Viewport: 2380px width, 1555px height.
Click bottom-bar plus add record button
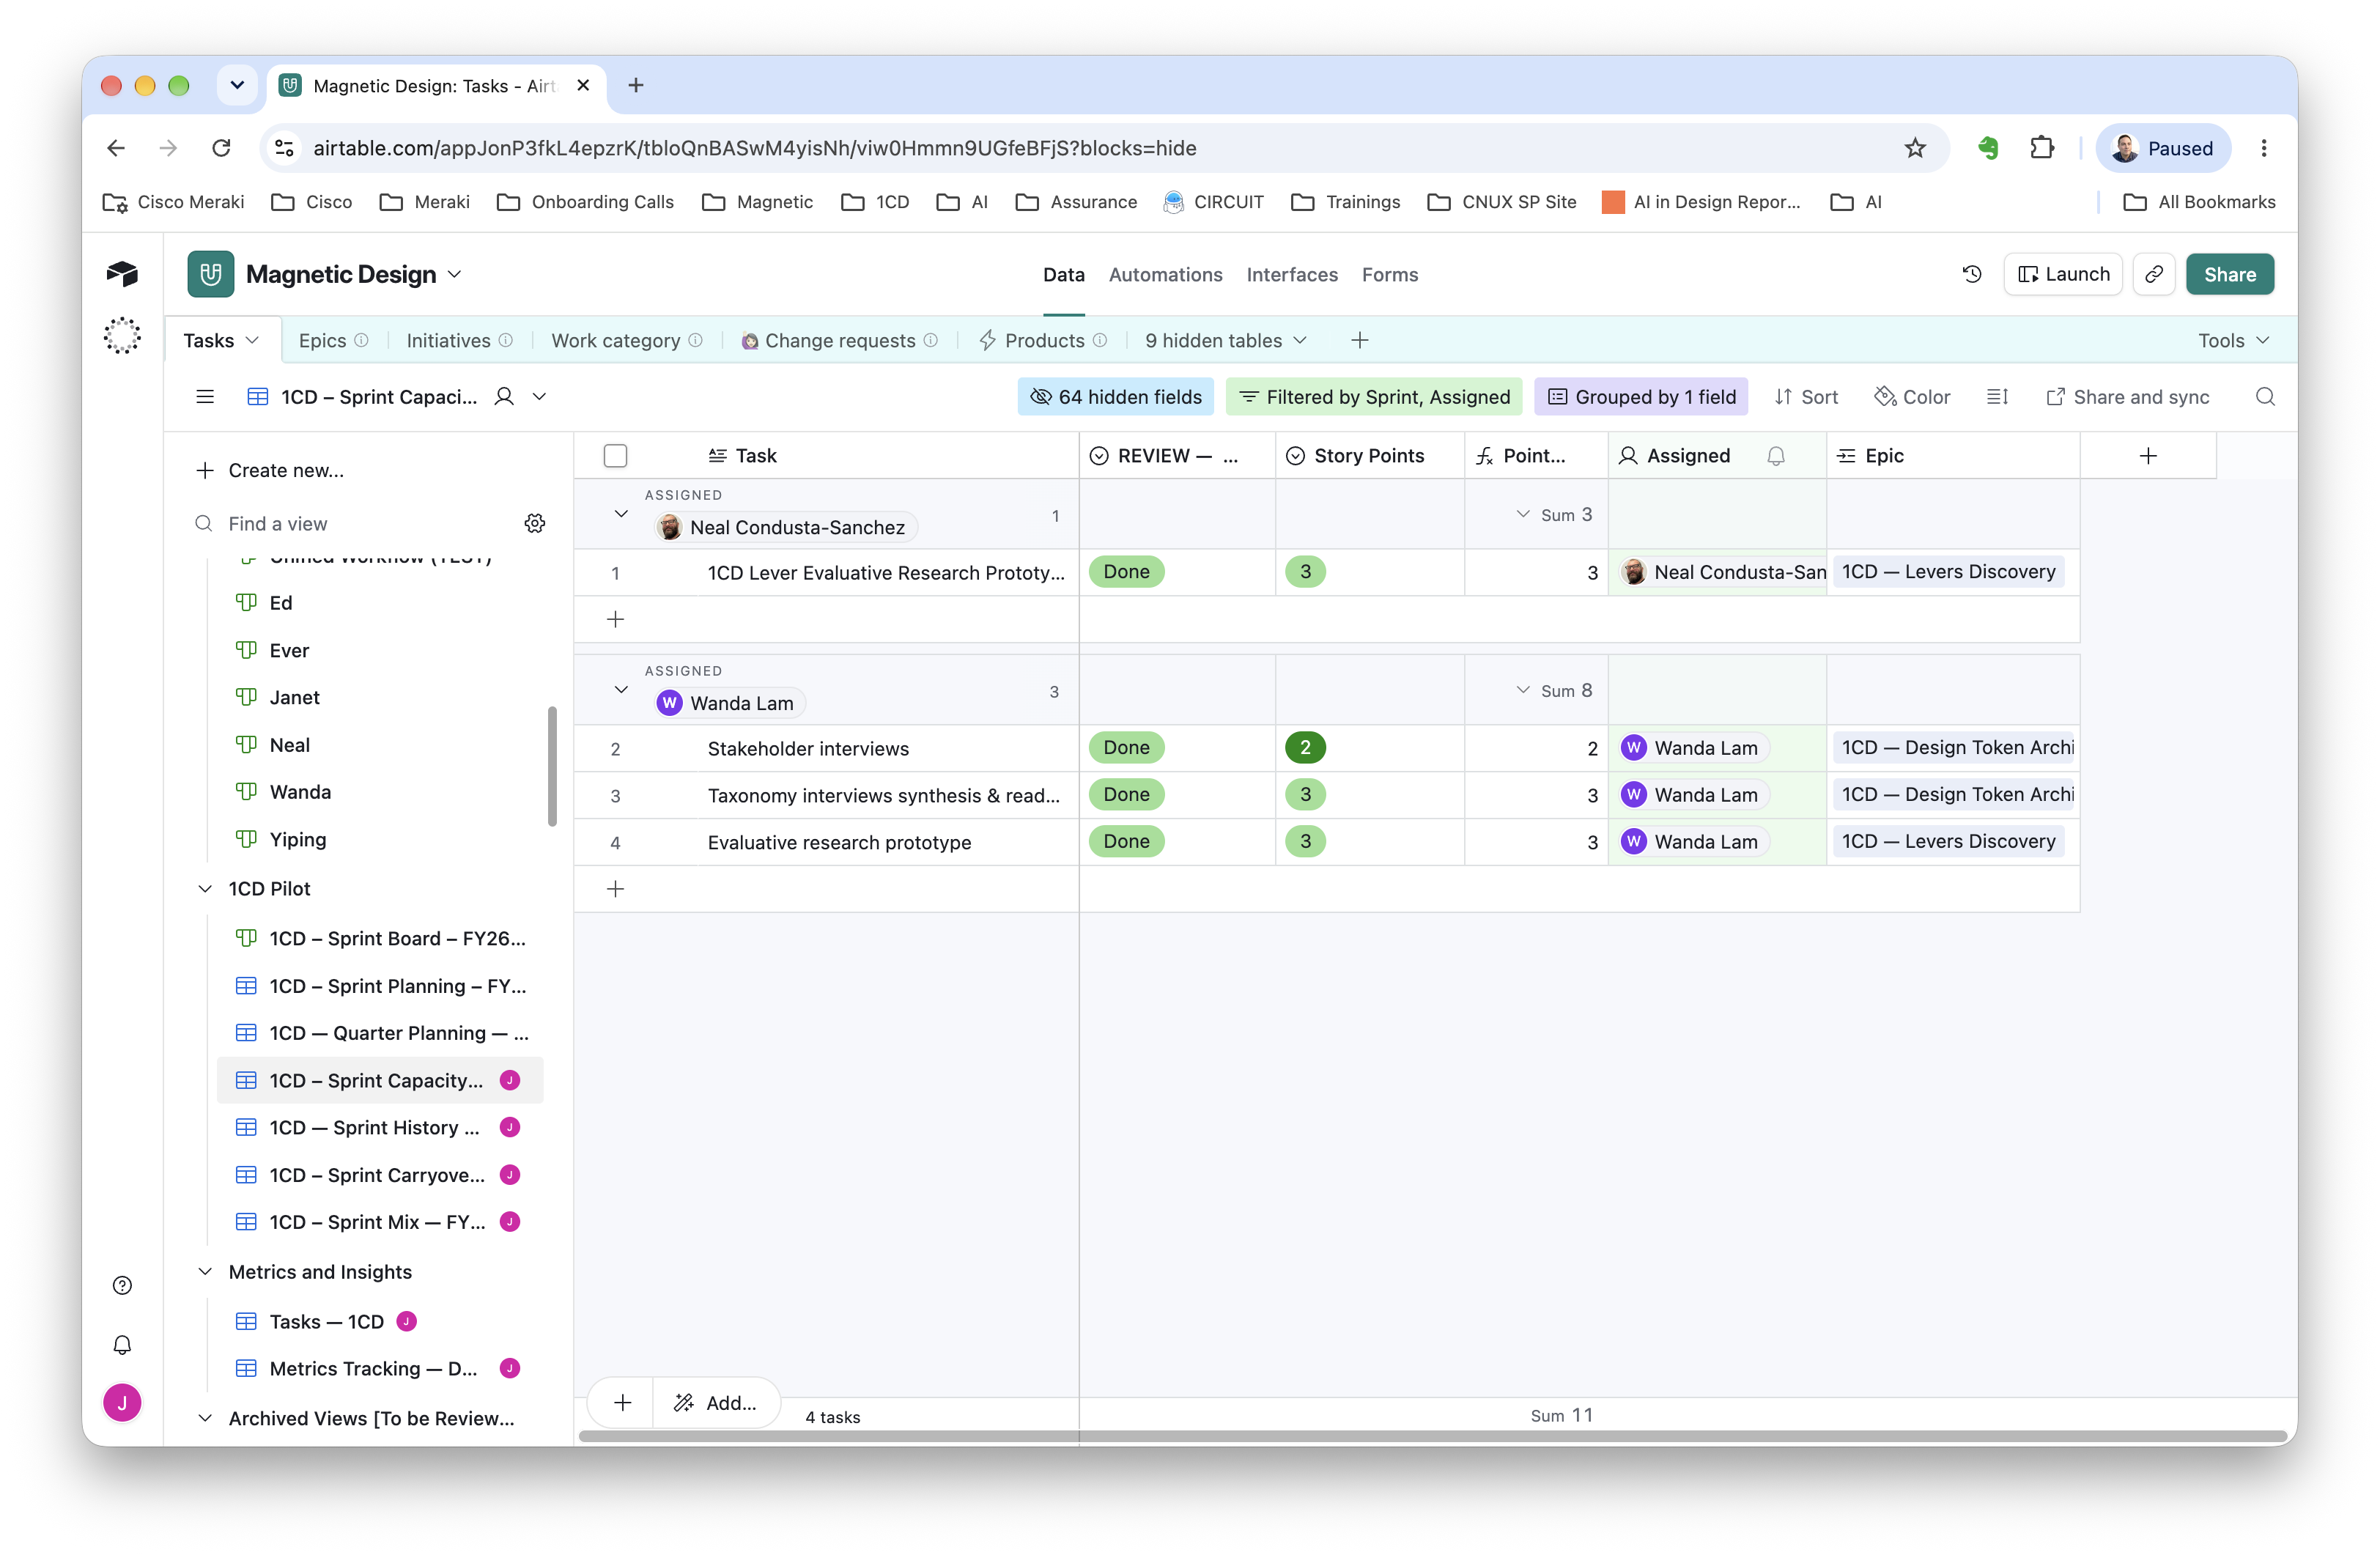click(x=622, y=1403)
